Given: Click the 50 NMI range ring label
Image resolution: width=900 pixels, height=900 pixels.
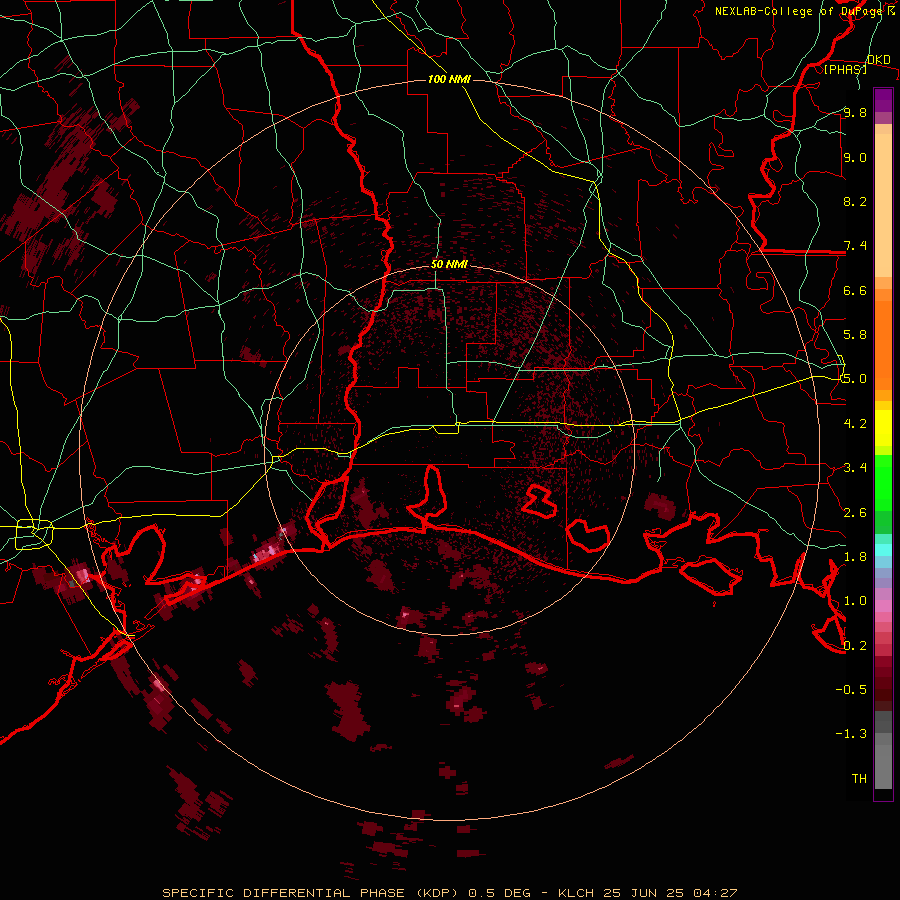Looking at the screenshot, I should click(x=449, y=265).
